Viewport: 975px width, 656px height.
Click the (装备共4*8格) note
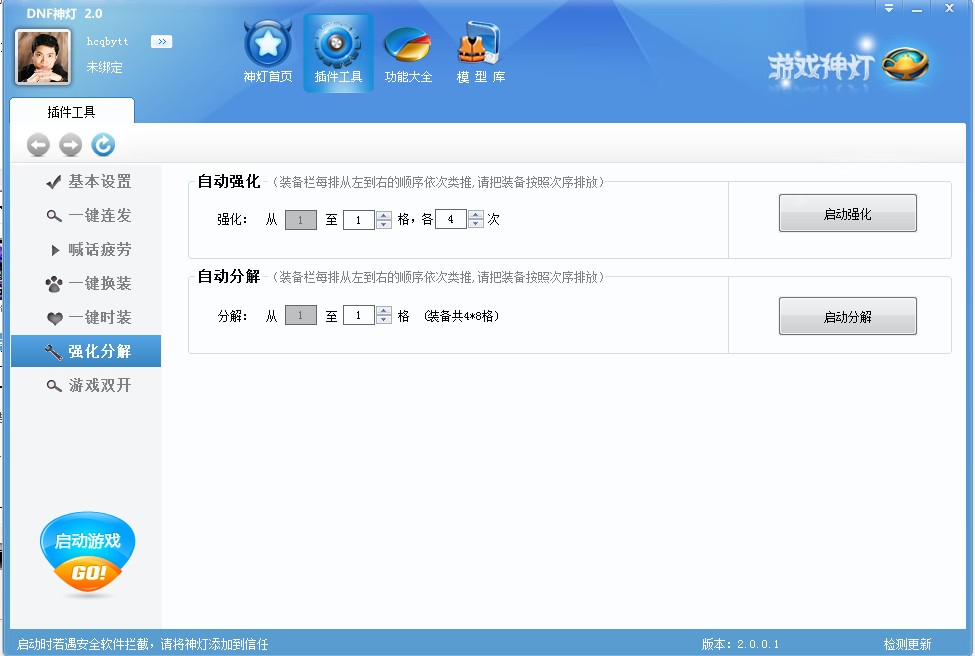[x=461, y=316]
